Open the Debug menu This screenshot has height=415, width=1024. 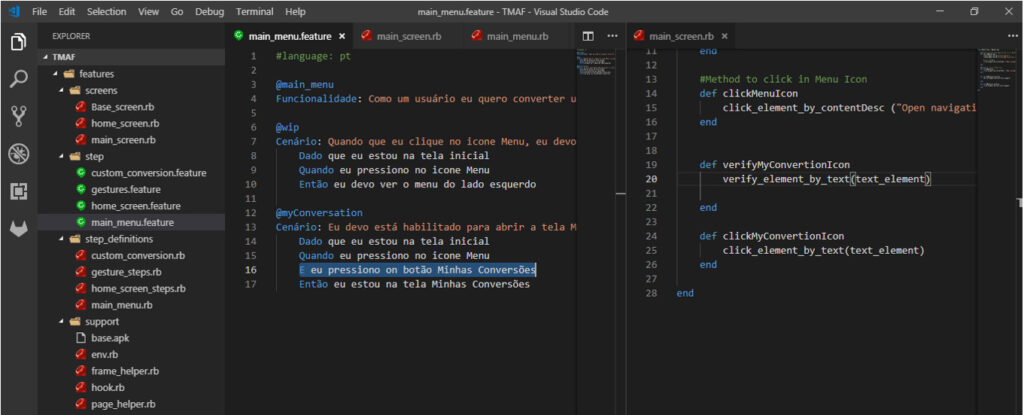[x=210, y=12]
